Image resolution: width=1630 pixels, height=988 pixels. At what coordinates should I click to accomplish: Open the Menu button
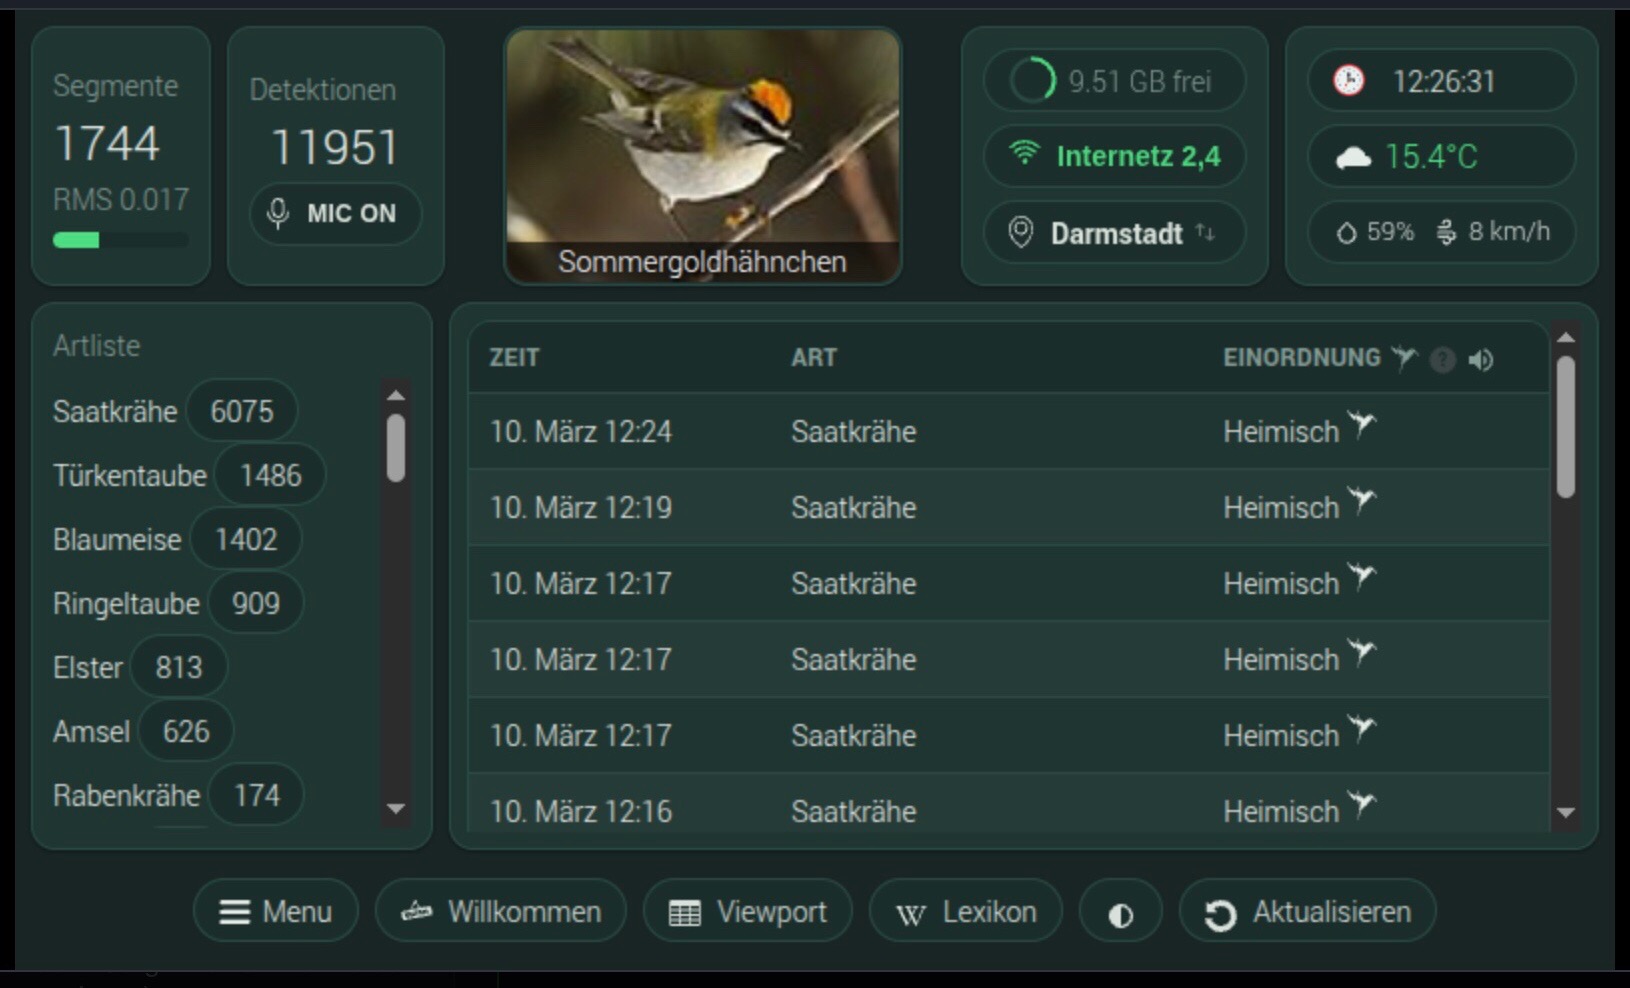click(276, 912)
